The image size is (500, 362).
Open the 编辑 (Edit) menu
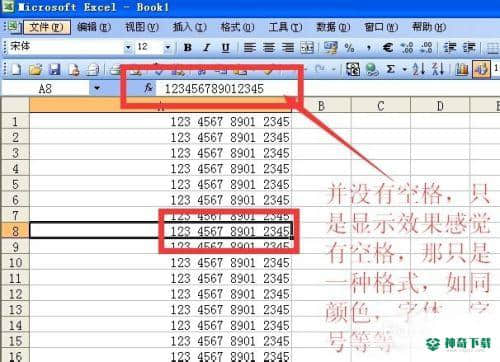pos(94,27)
